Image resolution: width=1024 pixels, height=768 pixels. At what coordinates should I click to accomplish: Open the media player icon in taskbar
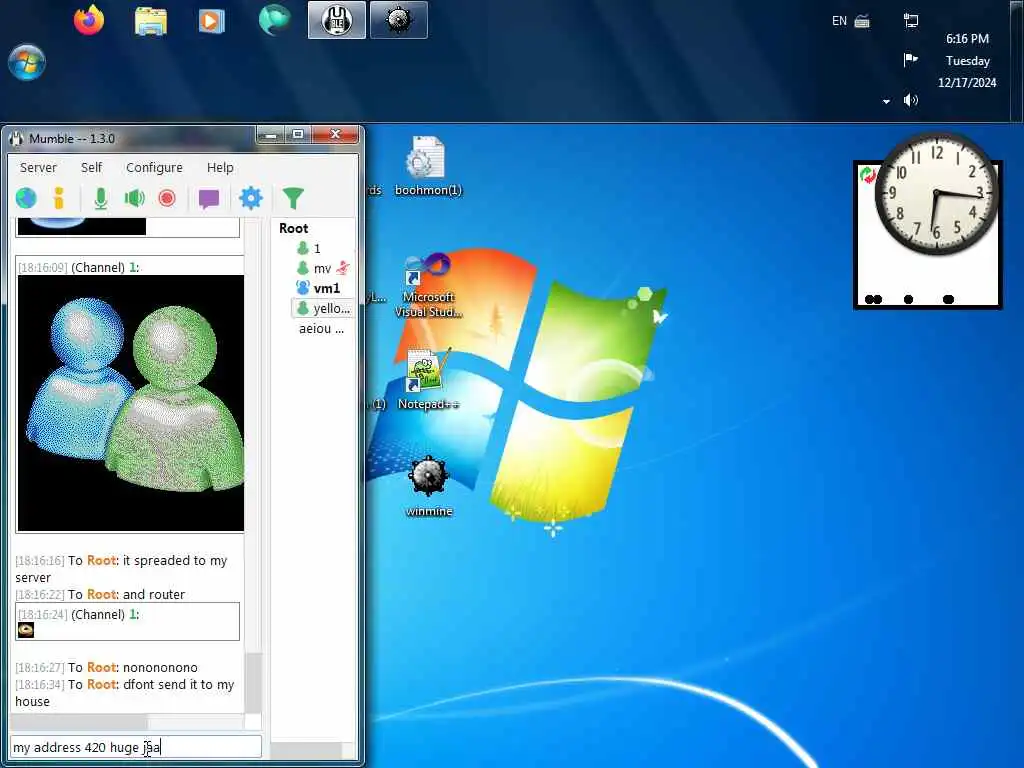(210, 20)
